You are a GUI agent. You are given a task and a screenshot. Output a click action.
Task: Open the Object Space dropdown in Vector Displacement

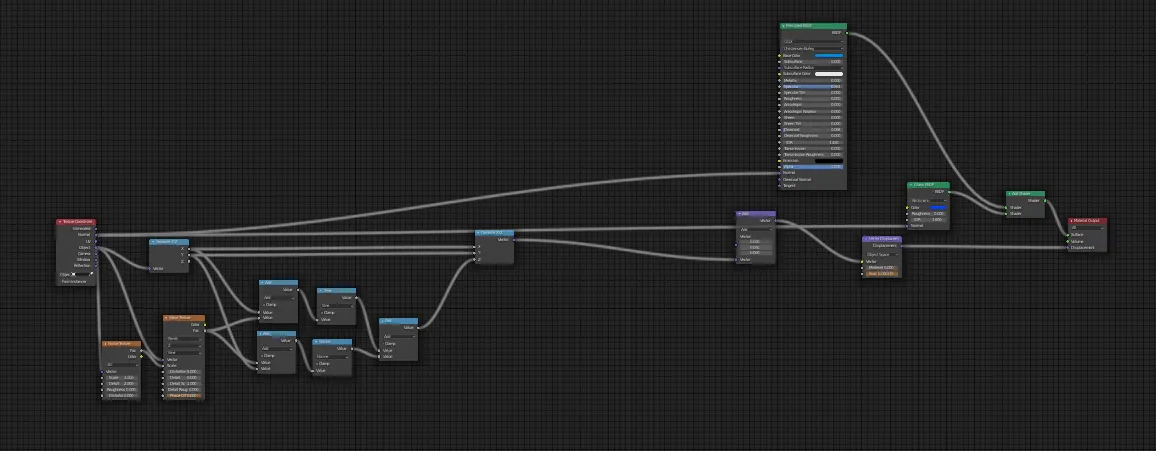[882, 254]
